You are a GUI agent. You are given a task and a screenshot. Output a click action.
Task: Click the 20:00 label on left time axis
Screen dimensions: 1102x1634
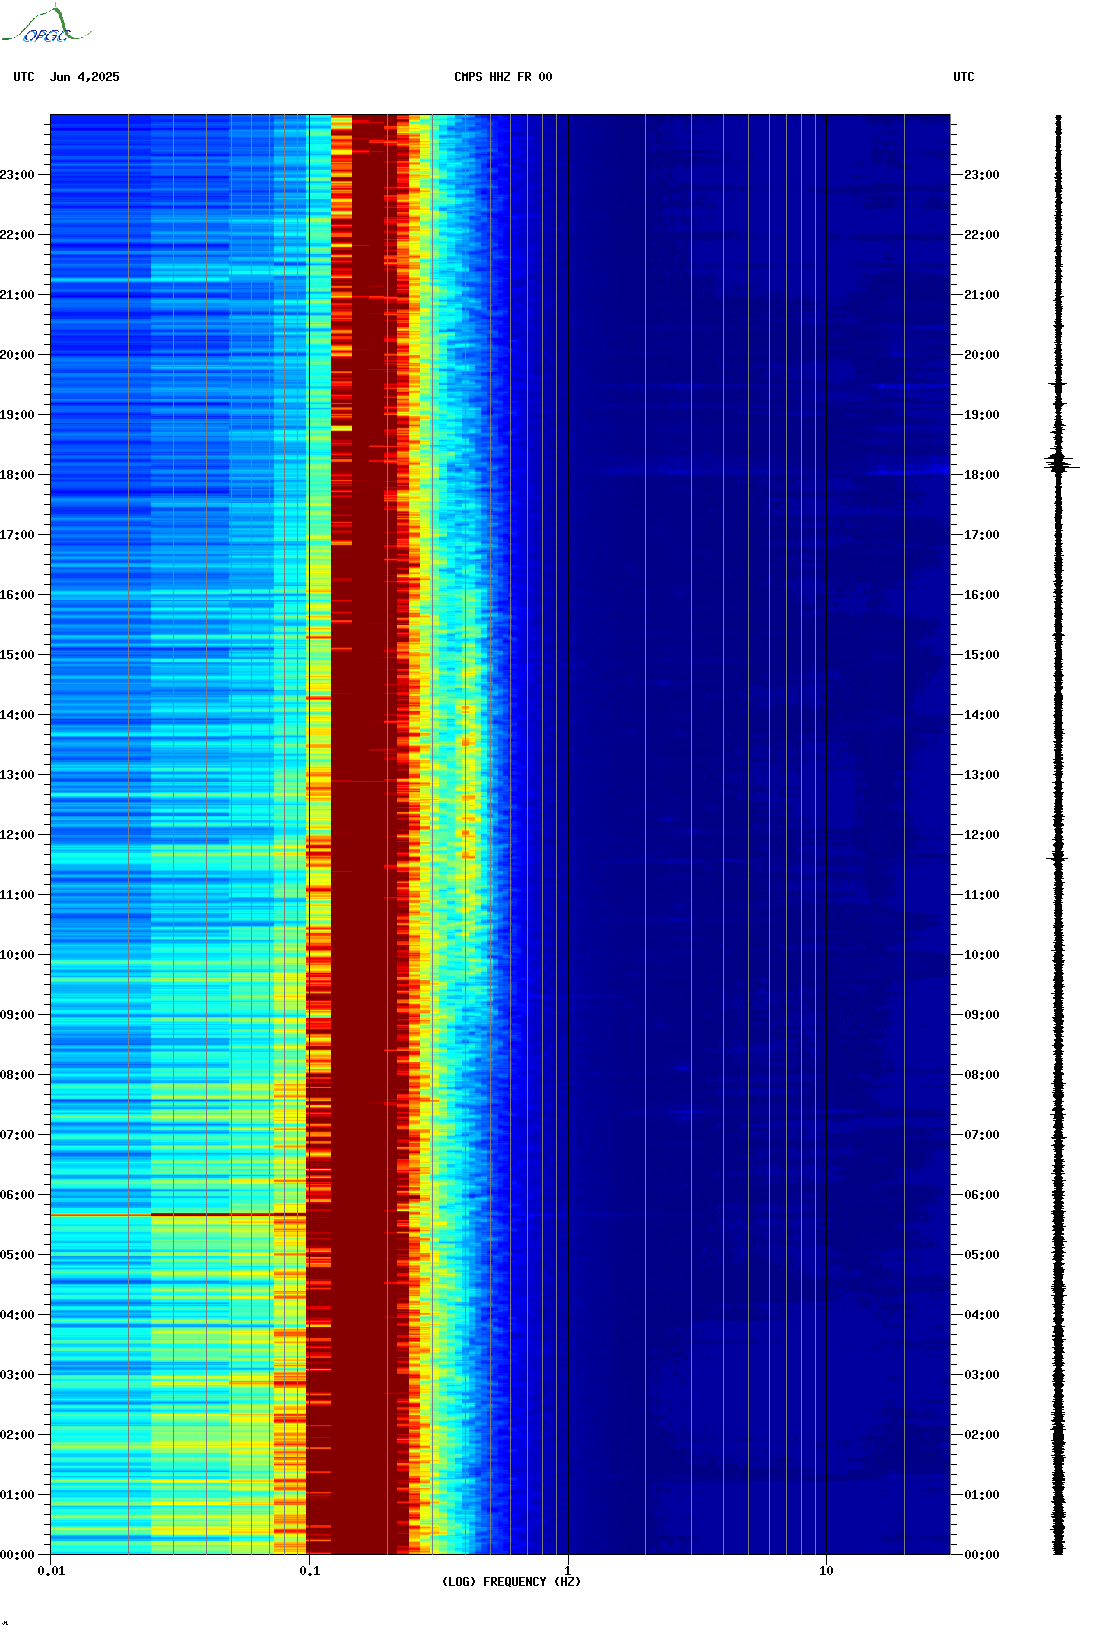18,355
